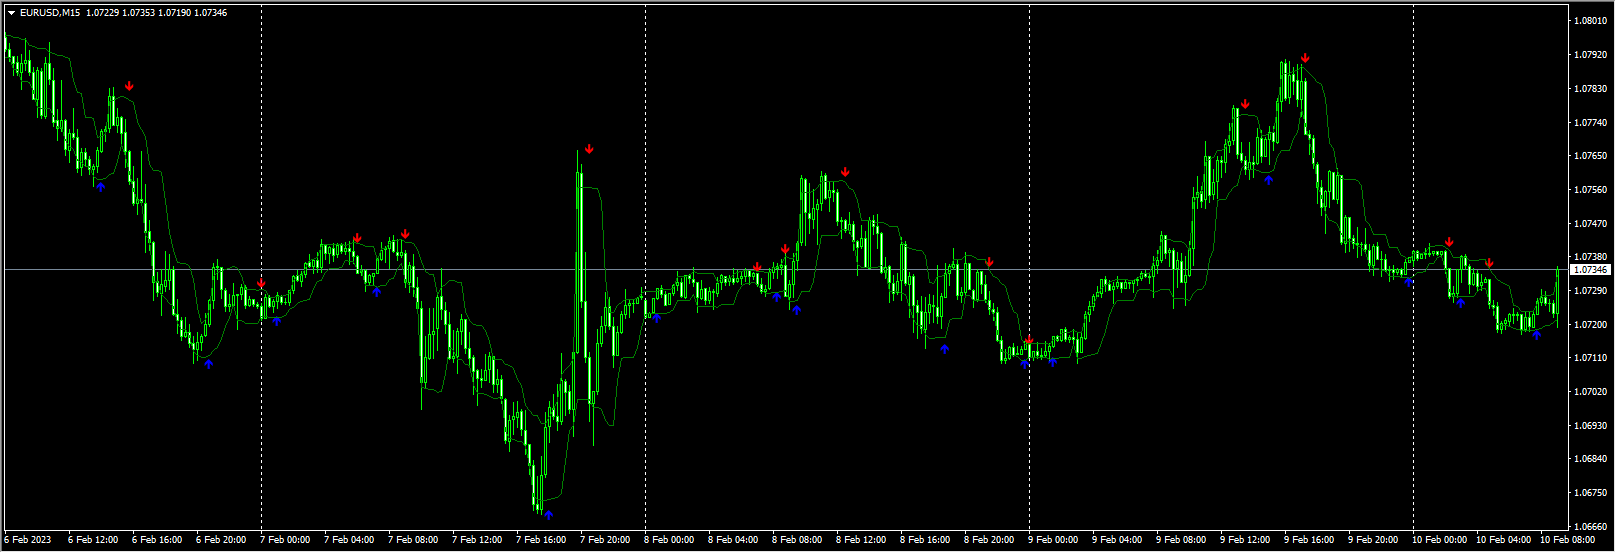Click the 8 Feb 04:00 time label
Screen dimensions: 1616x553
(733, 540)
